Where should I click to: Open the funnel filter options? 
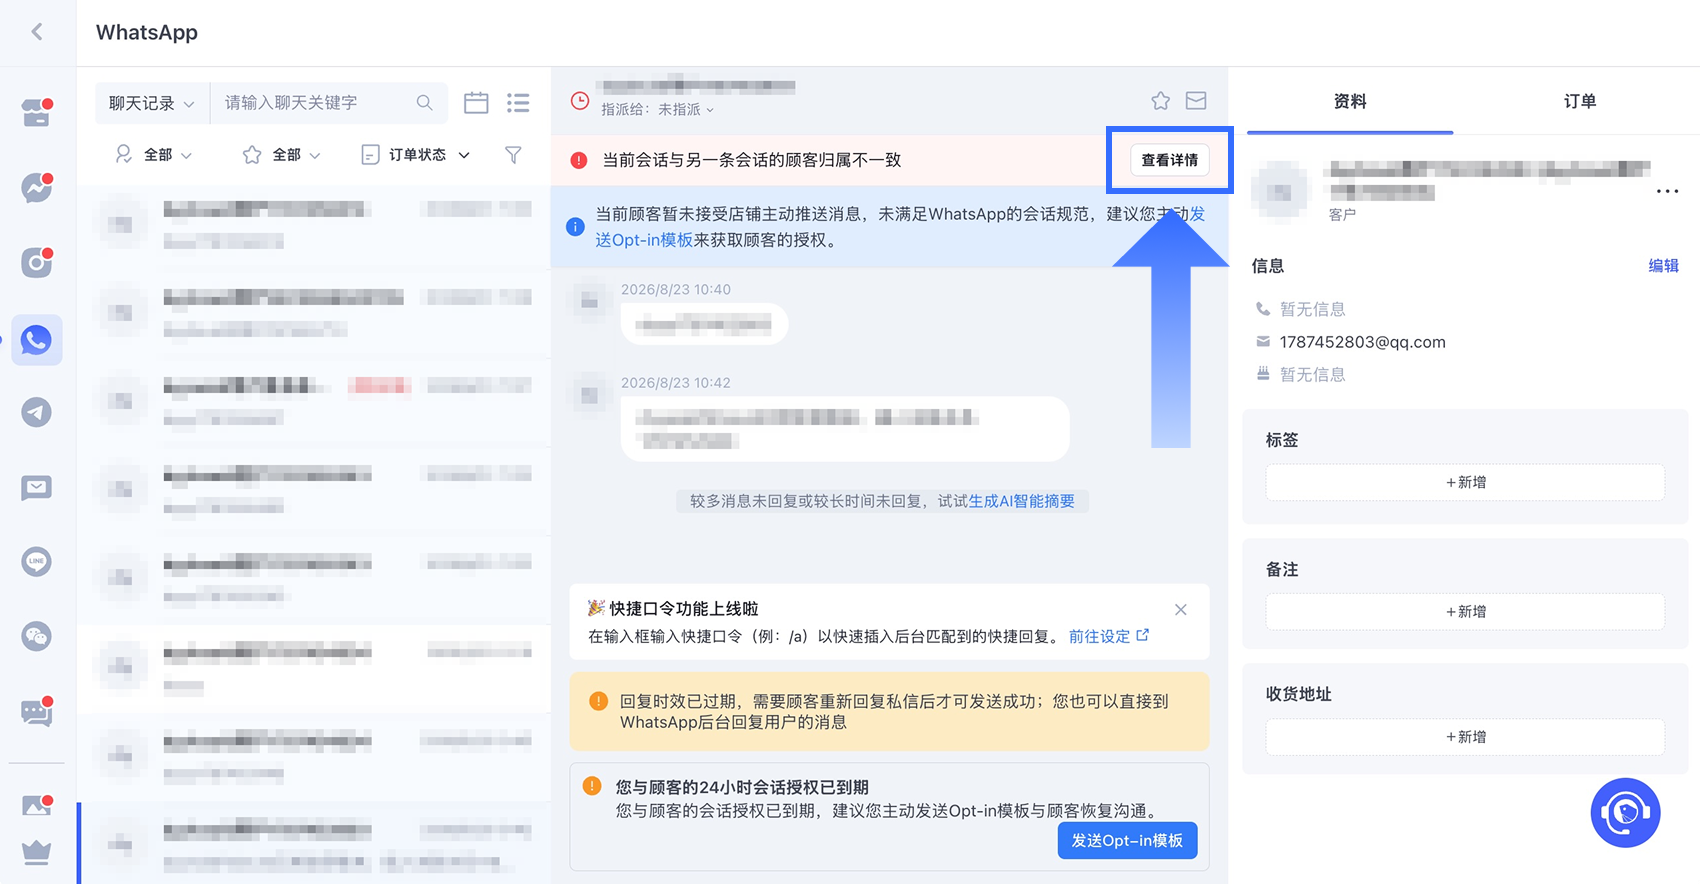513,155
